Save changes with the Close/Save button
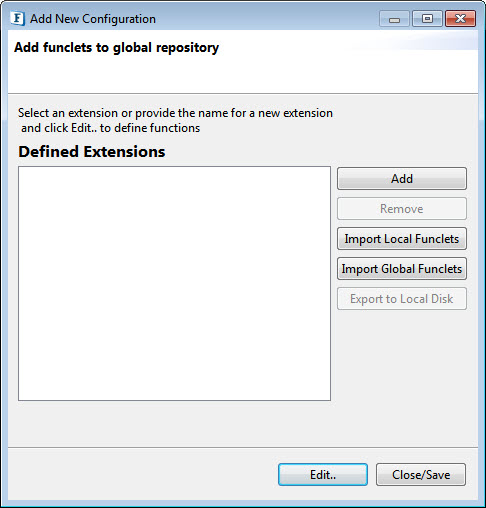486x508 pixels. 421,474
